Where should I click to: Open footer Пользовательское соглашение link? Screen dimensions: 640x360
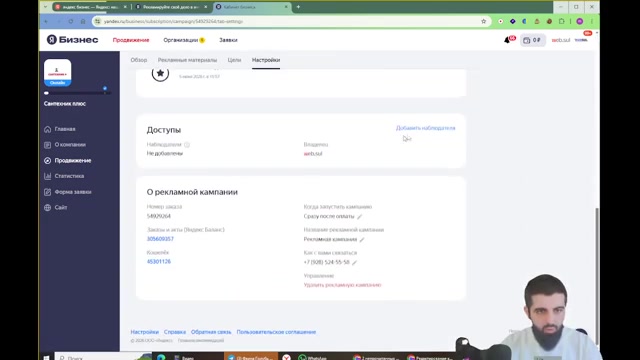pos(276,332)
